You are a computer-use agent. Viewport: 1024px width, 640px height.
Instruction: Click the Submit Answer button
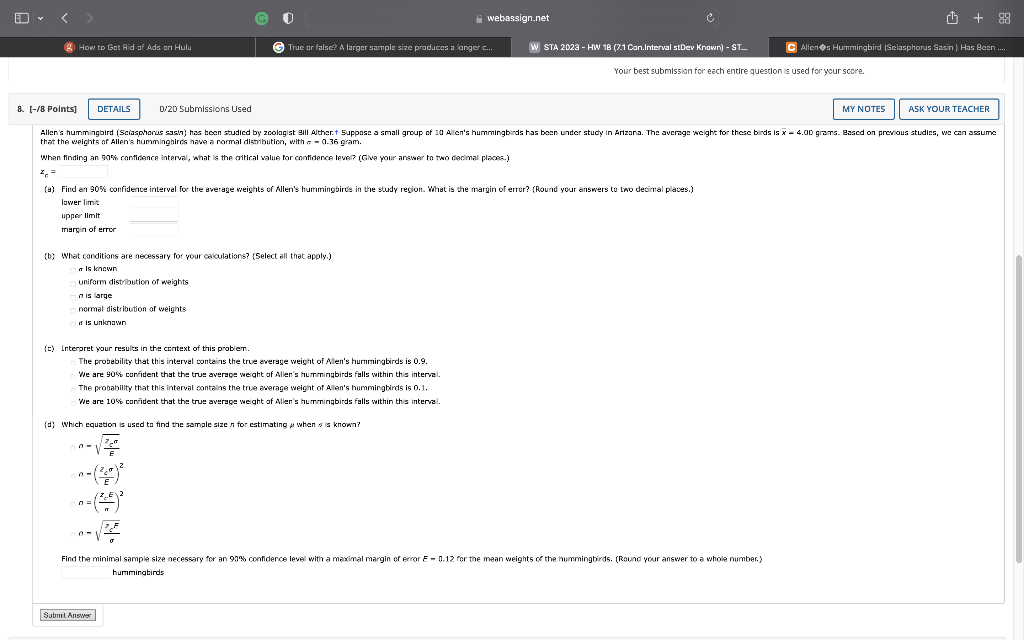tap(67, 615)
